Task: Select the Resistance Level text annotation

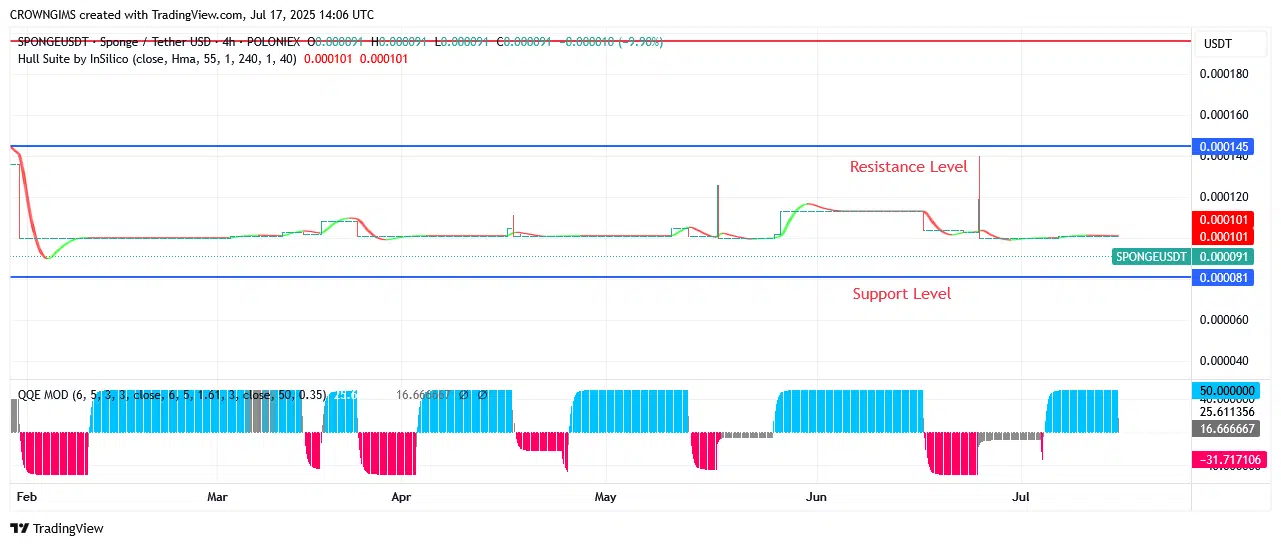Action: (x=908, y=167)
